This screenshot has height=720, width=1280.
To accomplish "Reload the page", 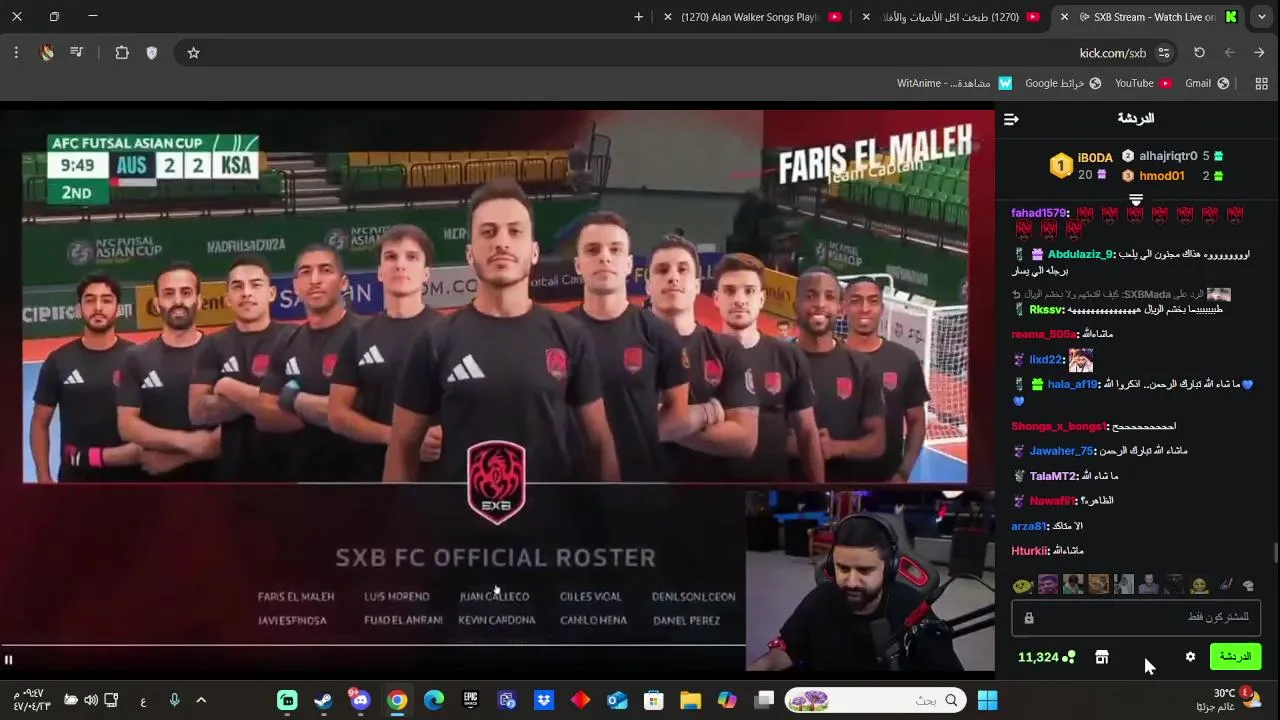I will pyautogui.click(x=1199, y=53).
